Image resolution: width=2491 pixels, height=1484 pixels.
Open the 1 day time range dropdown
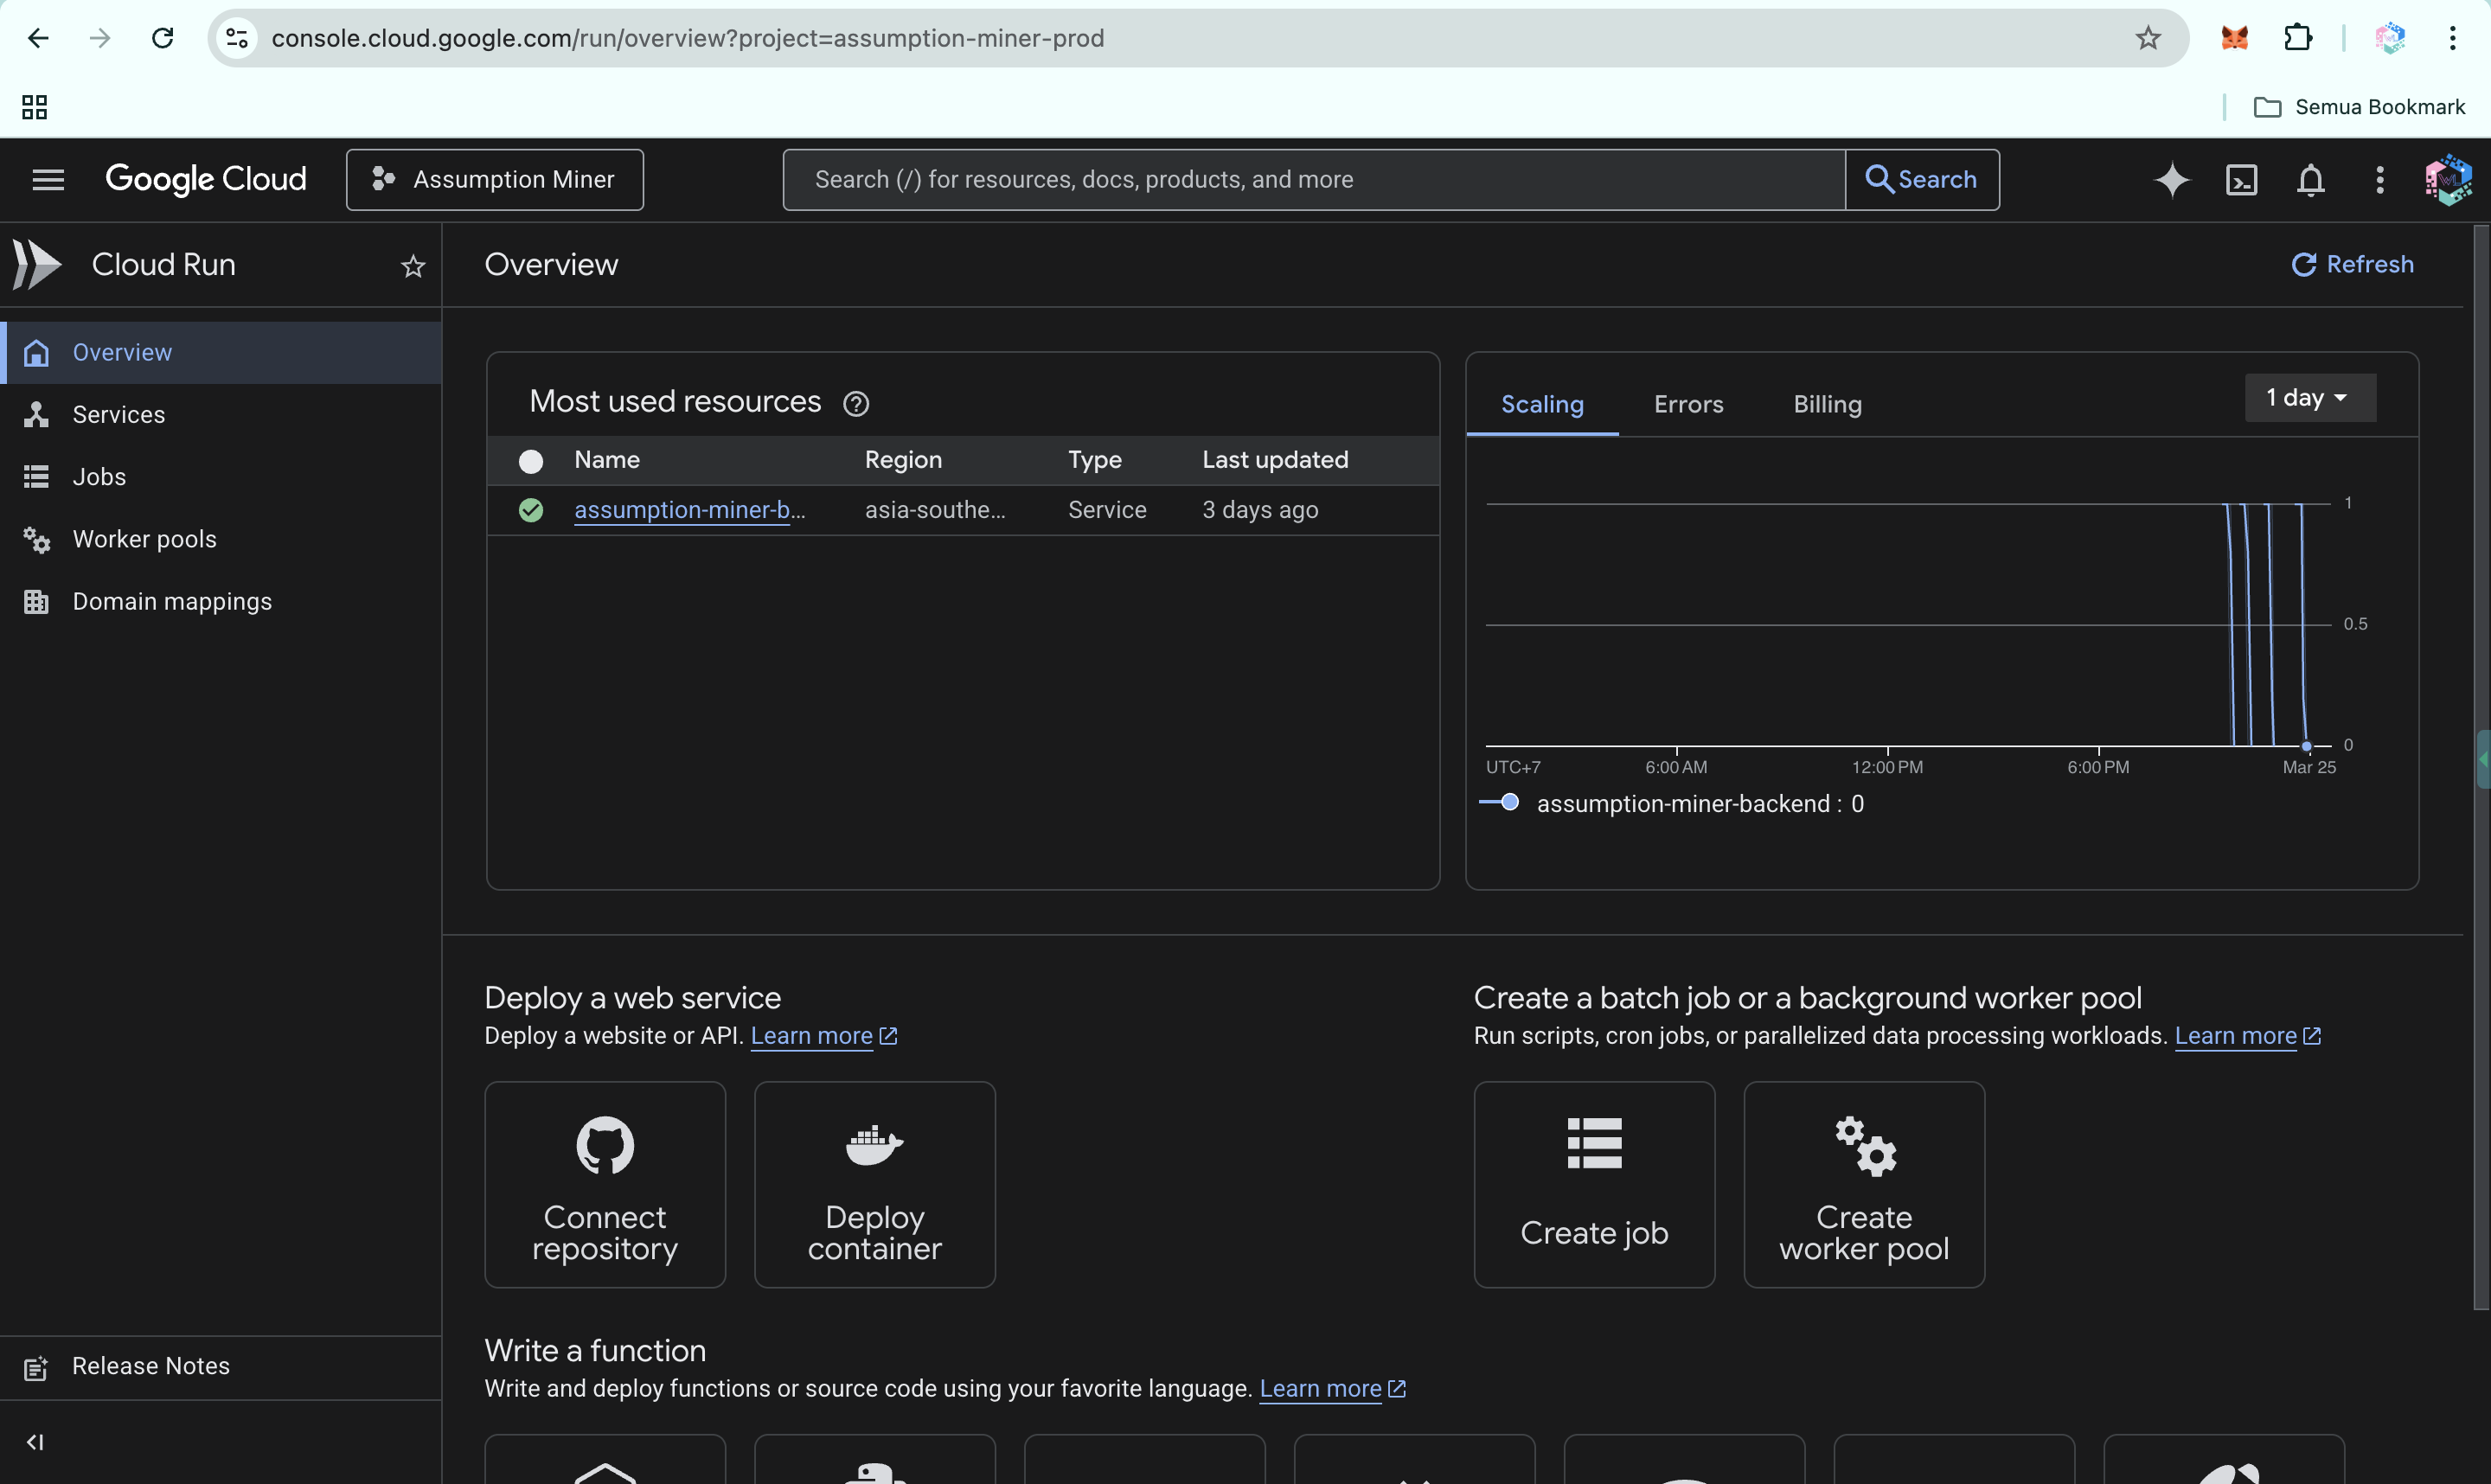2309,398
